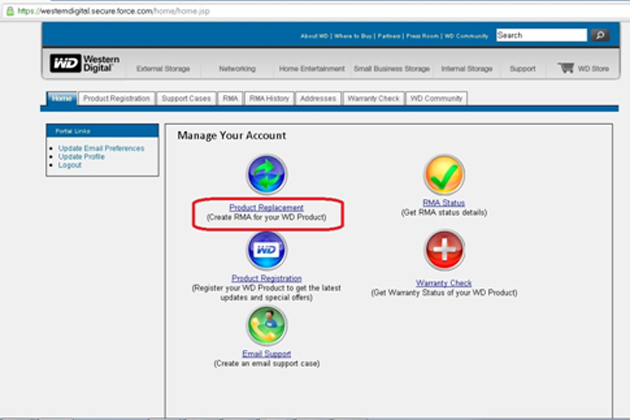Click the Product Replacement green arrows icon
The height and width of the screenshot is (420, 630).
tap(266, 176)
